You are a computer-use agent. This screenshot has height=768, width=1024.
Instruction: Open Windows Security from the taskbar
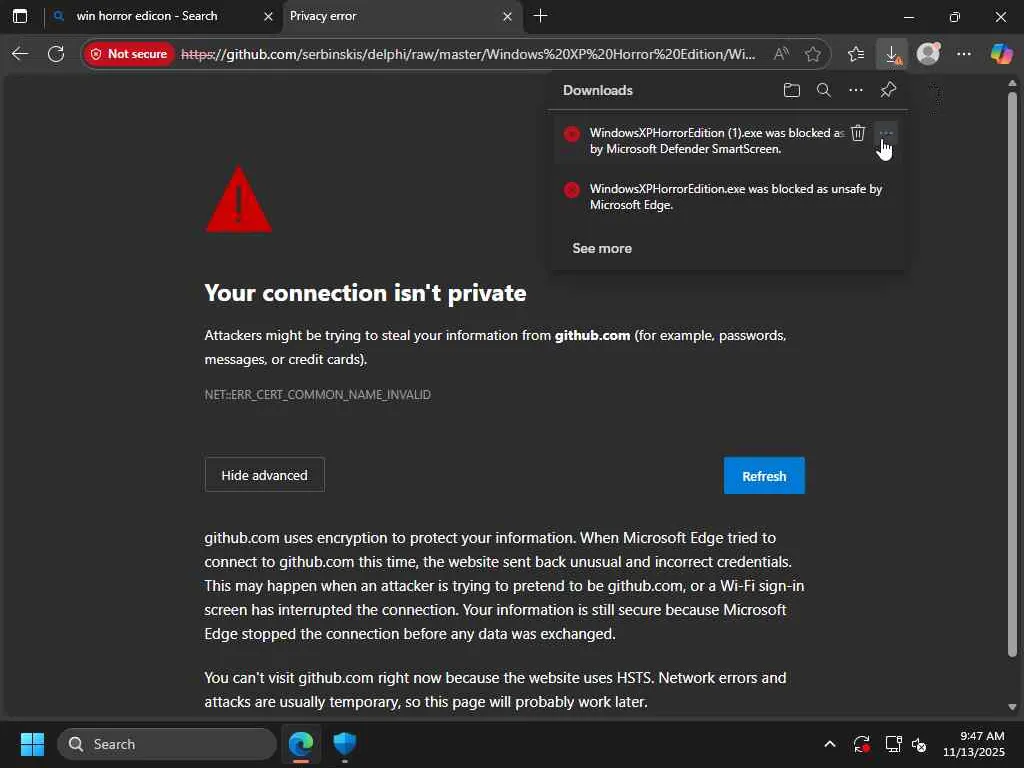coord(345,744)
